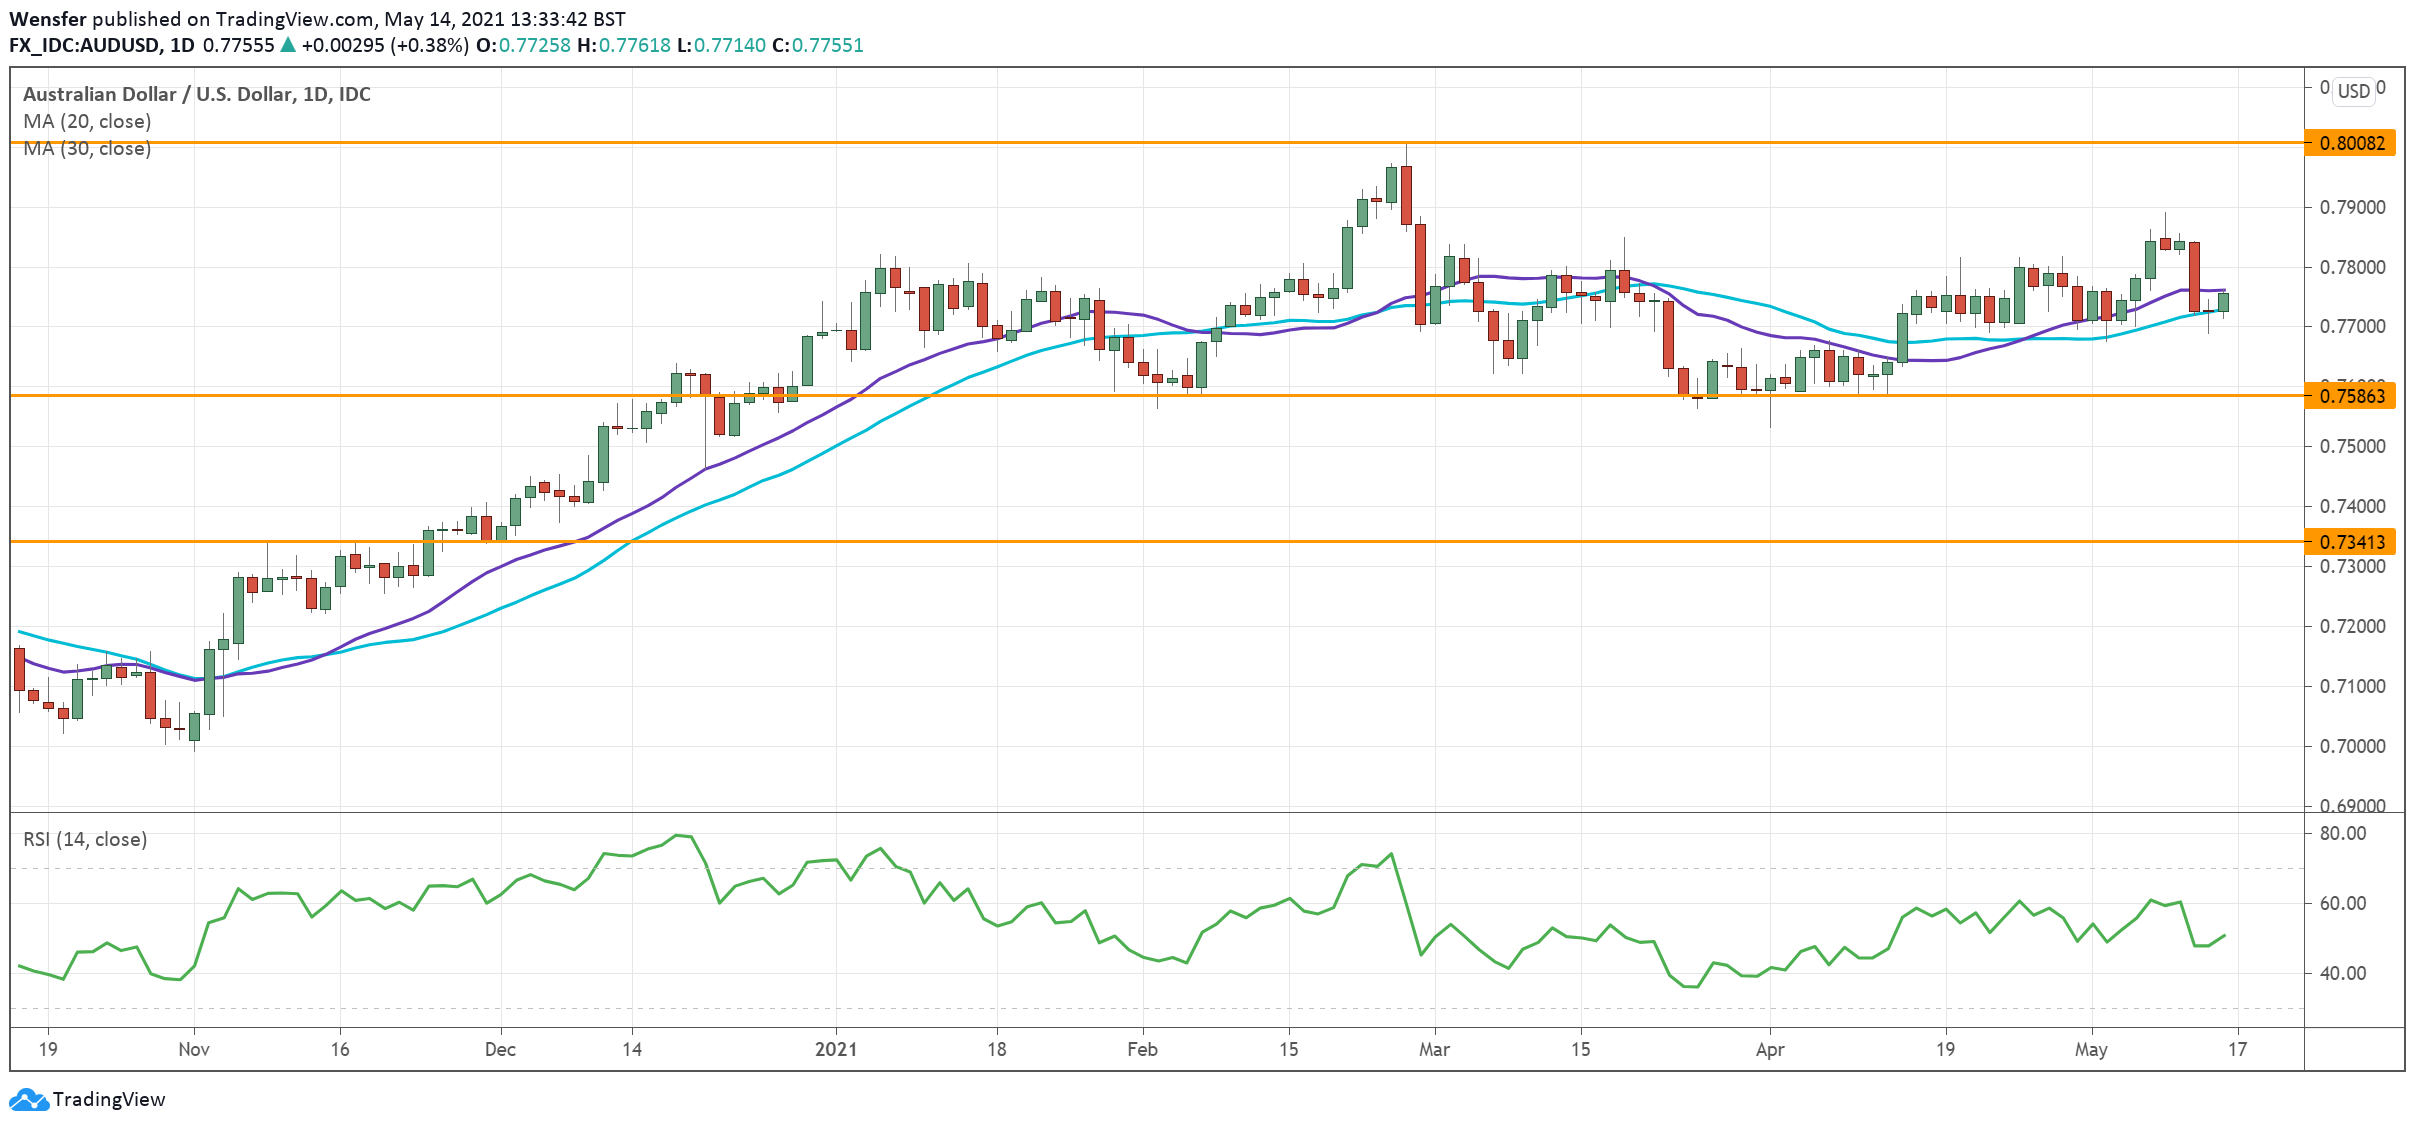Click the 0.79000 price scale label
The height and width of the screenshot is (1128, 2415).
(x=2352, y=207)
